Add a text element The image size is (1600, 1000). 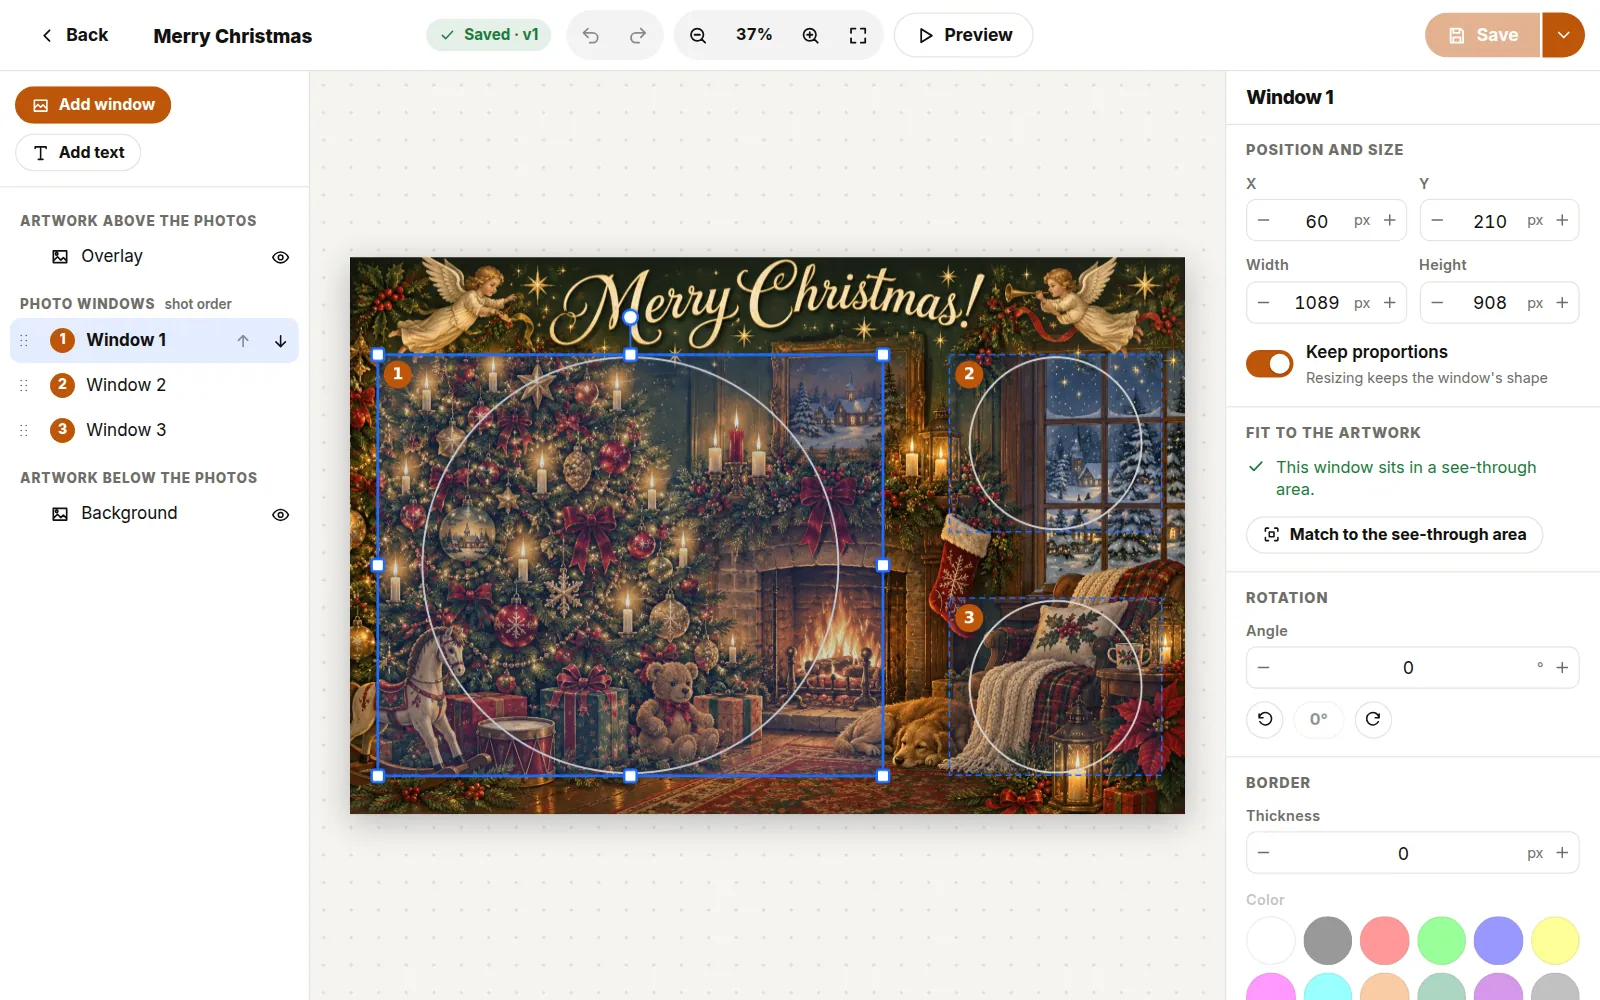[x=78, y=153]
